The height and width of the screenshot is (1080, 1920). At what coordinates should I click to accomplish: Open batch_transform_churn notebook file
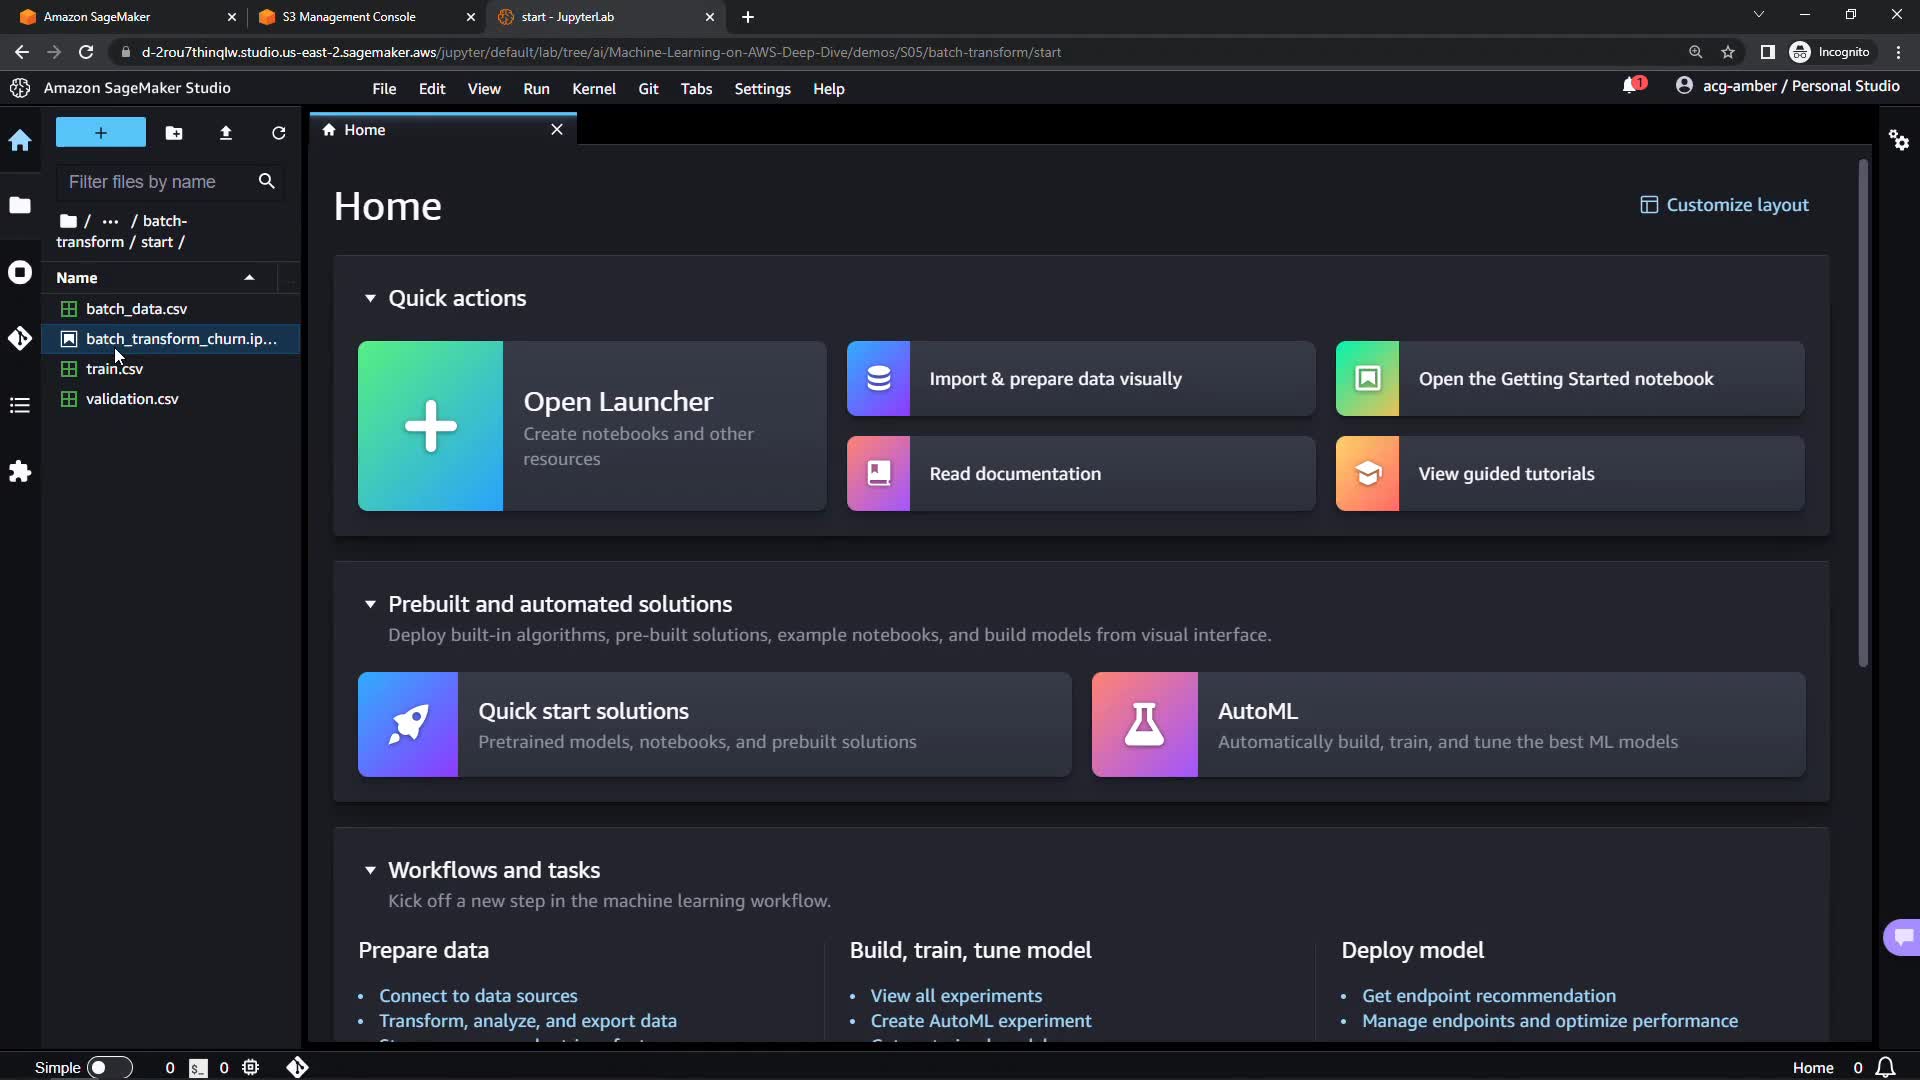pyautogui.click(x=180, y=339)
